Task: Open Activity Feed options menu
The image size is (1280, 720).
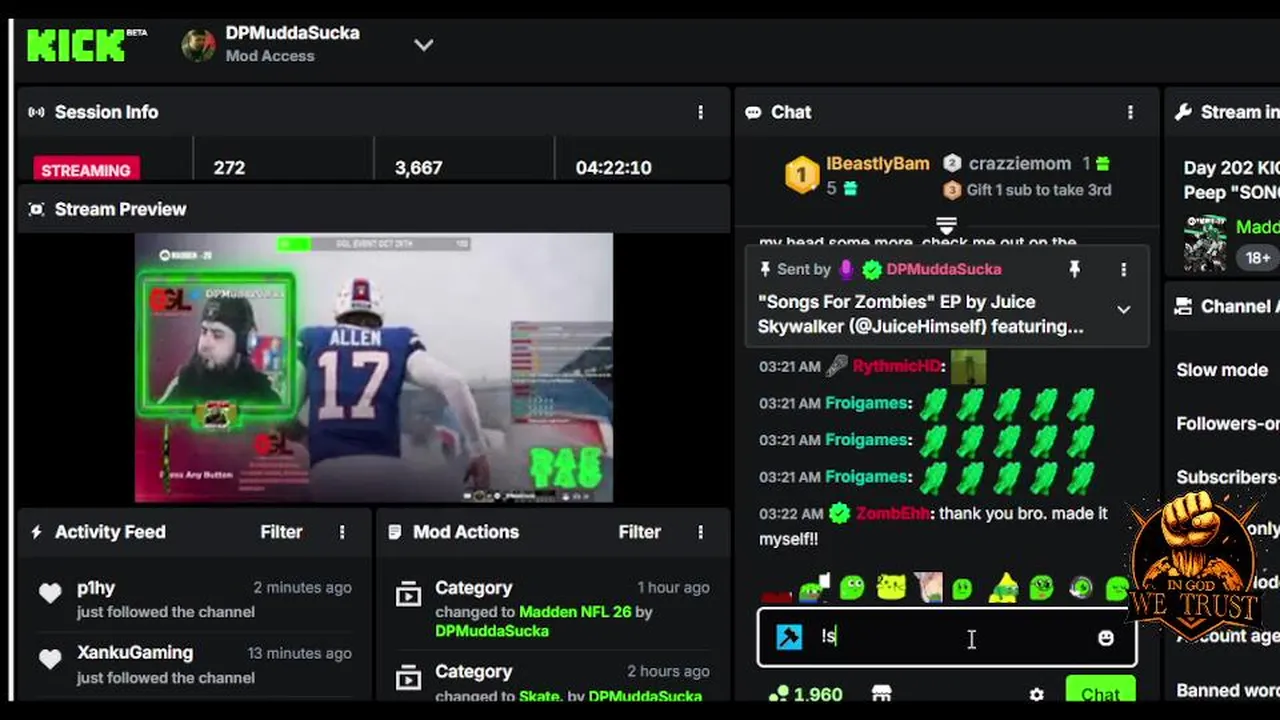Action: point(342,532)
